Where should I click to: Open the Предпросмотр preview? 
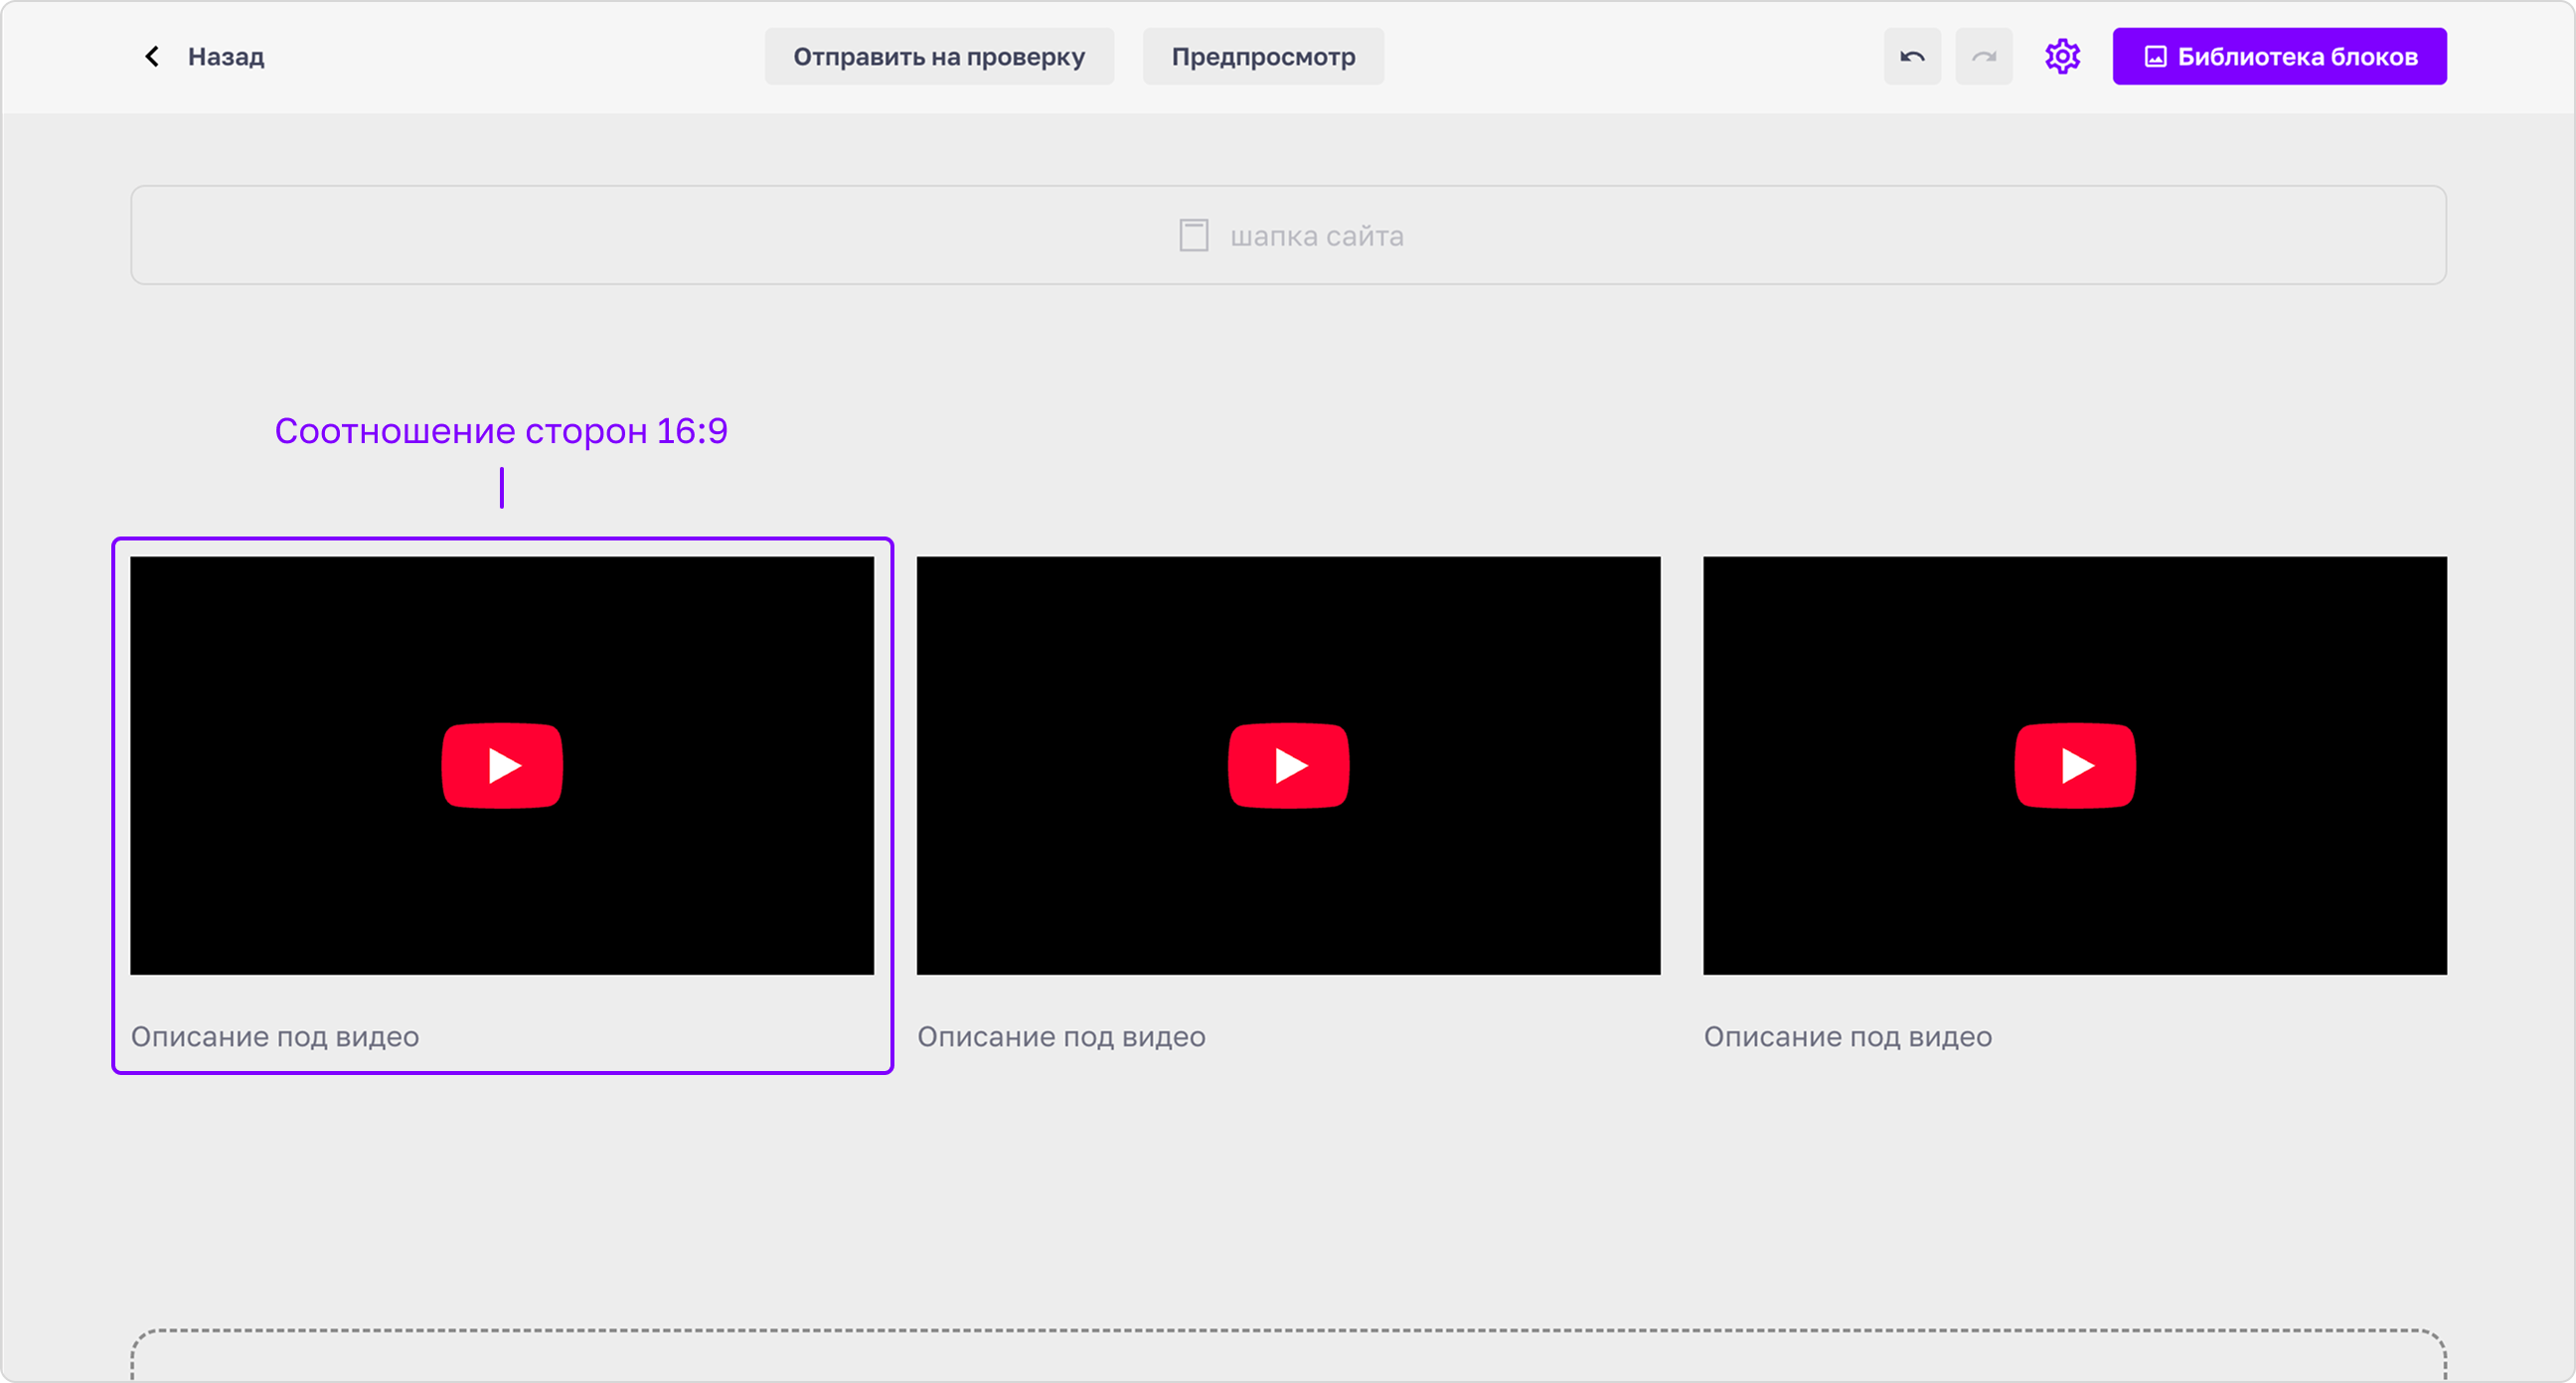(1263, 57)
